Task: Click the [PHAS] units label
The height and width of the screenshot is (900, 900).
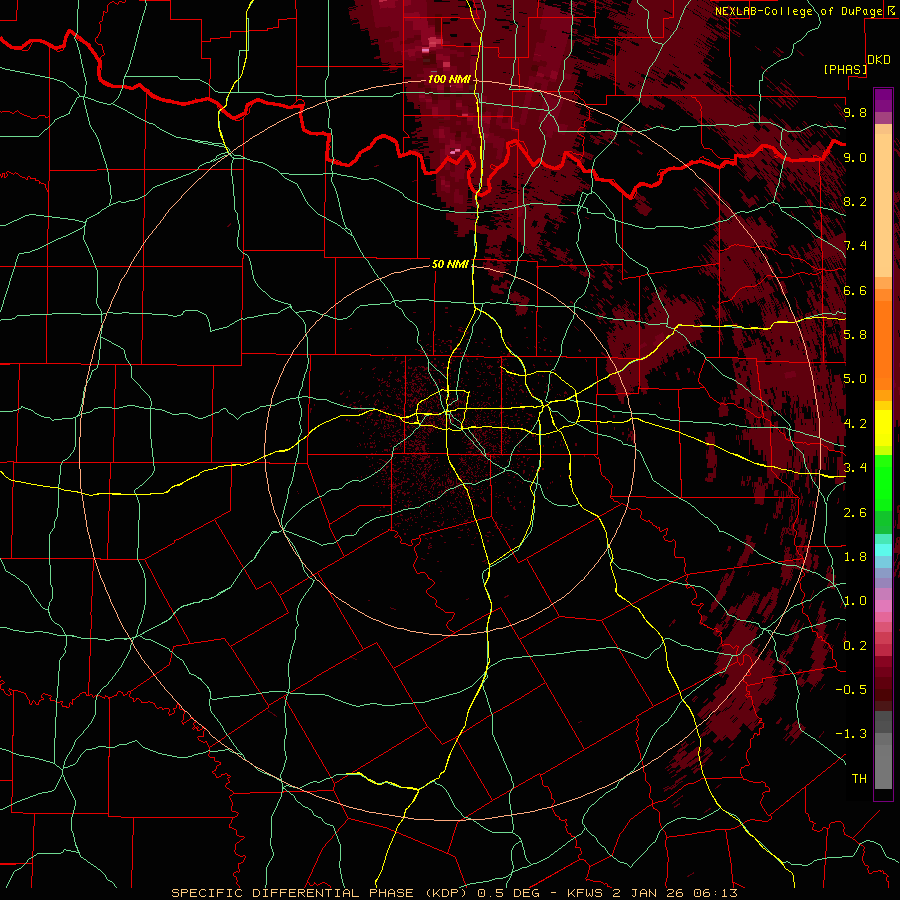Action: click(x=845, y=69)
